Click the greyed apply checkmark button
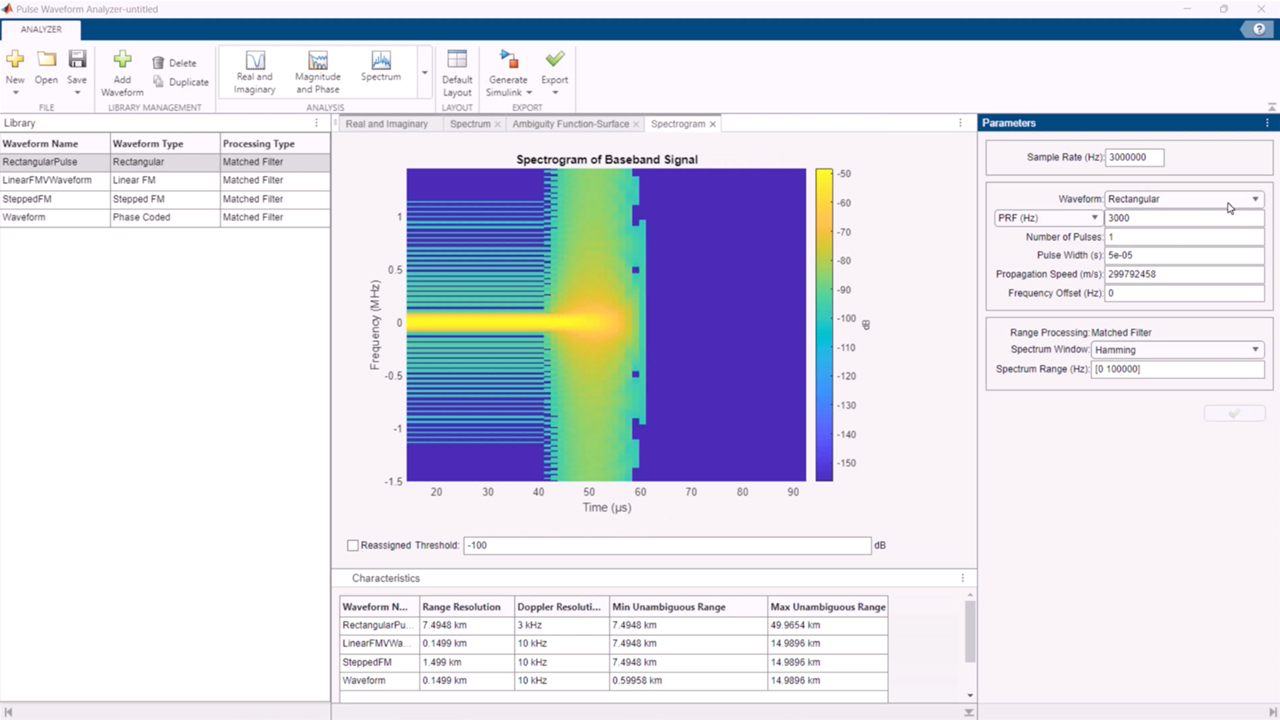 (1235, 413)
